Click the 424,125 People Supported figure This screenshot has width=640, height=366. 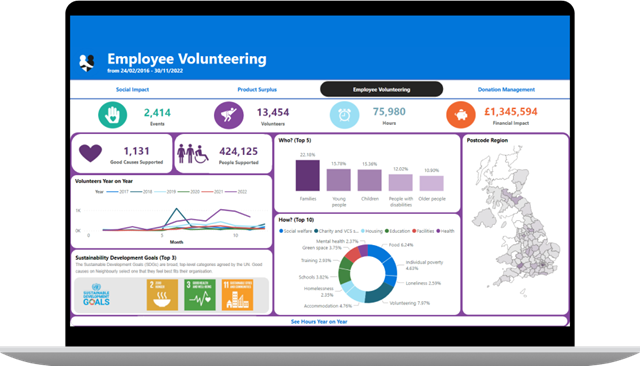238,151
